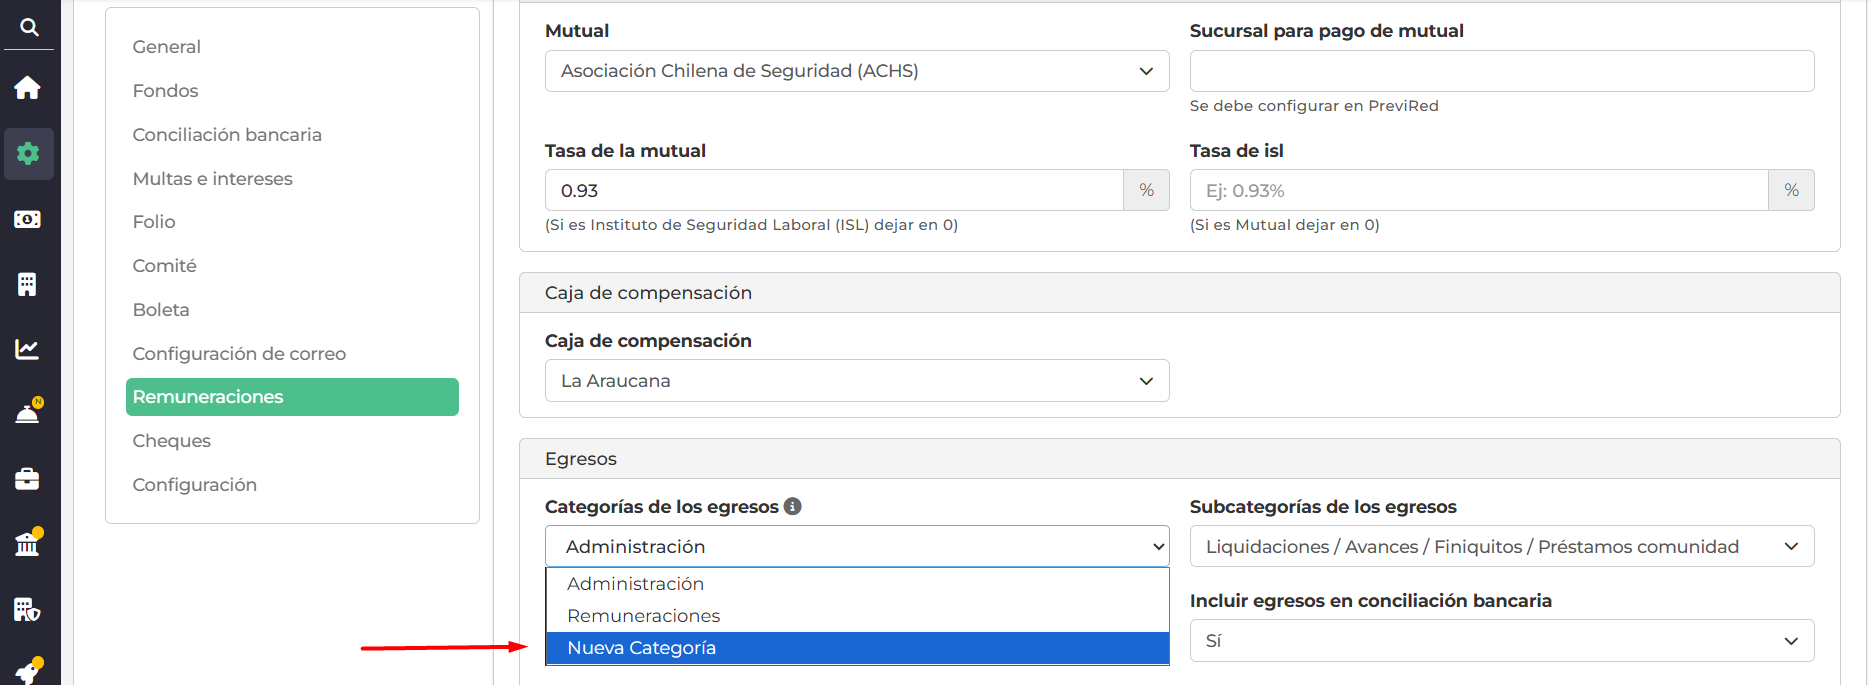Click info icon beside Categorías de los egresos
The width and height of the screenshot is (1871, 685).
[793, 506]
